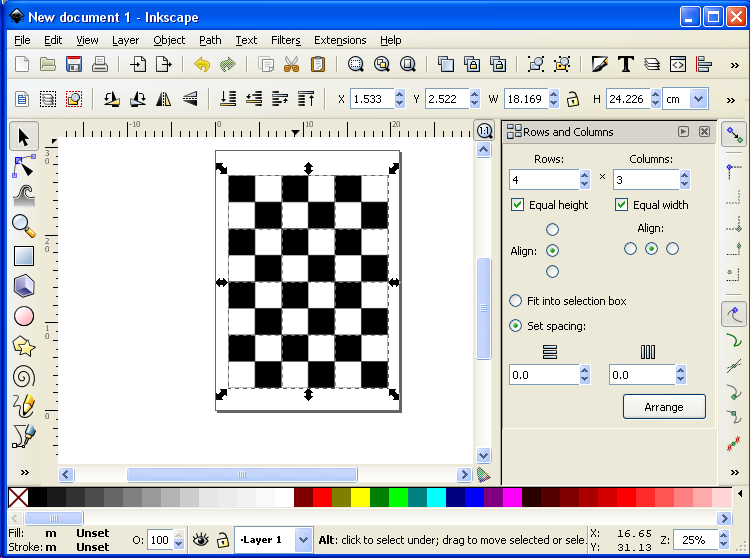Image resolution: width=750 pixels, height=558 pixels.
Task: Click the Open file folder icon
Action: (x=48, y=64)
